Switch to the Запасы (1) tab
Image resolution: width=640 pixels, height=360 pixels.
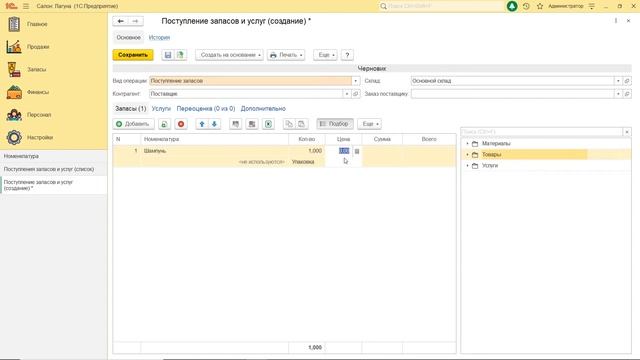(130, 109)
